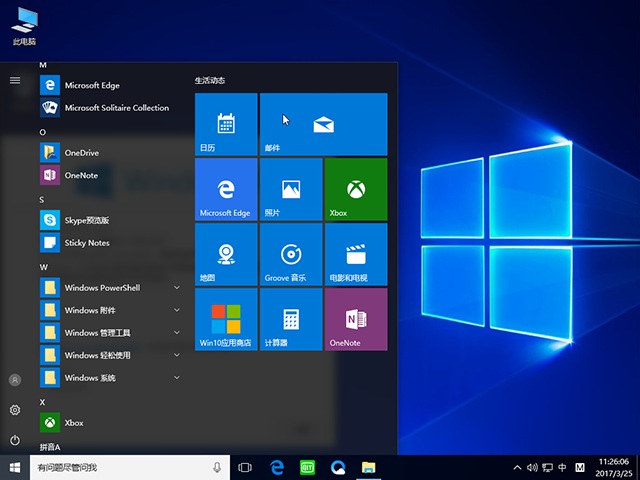Select Sticky Notes from the app list
Viewport: 640px width, 480px height.
point(87,243)
